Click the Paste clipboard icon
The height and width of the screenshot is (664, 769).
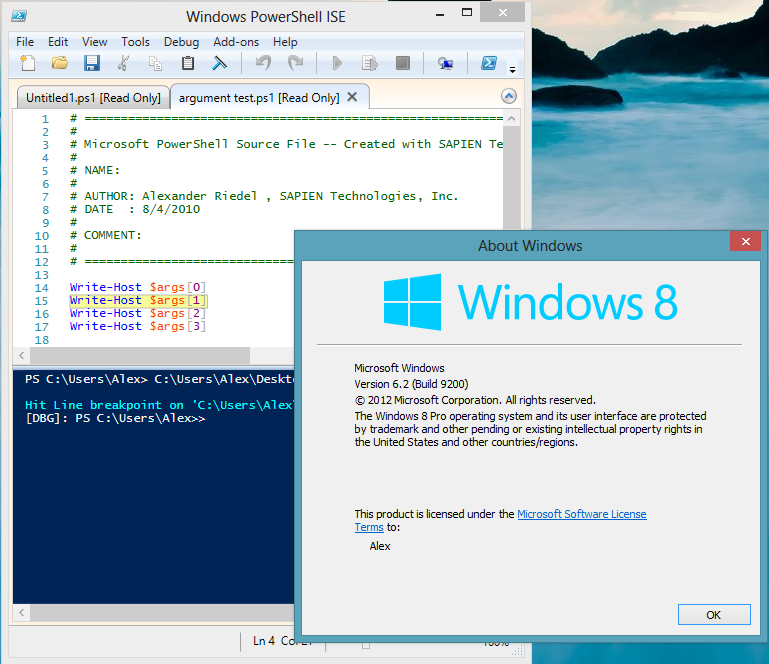point(188,63)
